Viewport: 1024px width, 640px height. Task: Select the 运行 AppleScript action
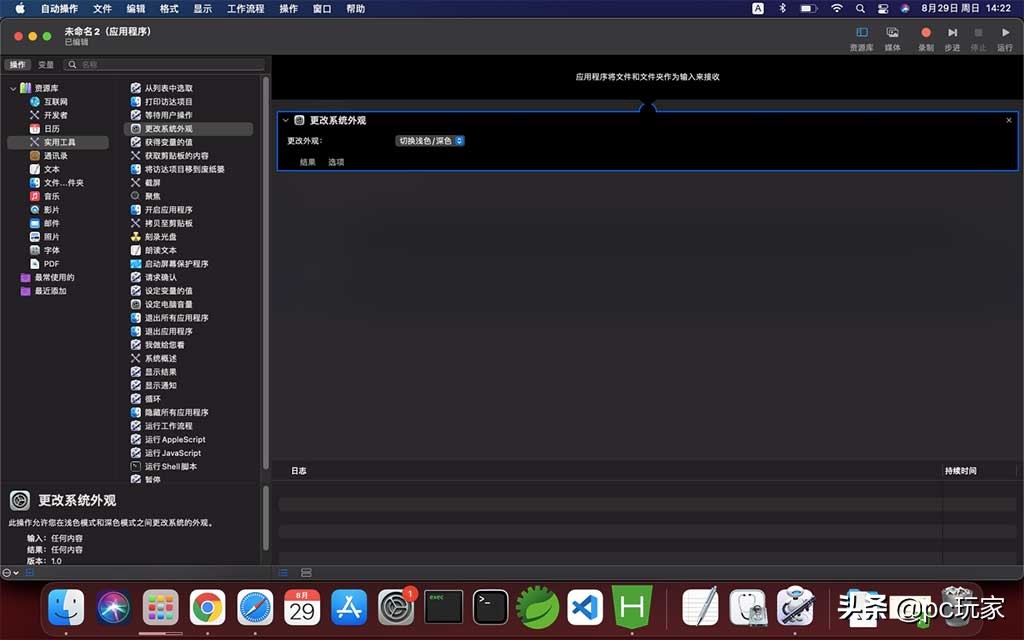pyautogui.click(x=174, y=439)
